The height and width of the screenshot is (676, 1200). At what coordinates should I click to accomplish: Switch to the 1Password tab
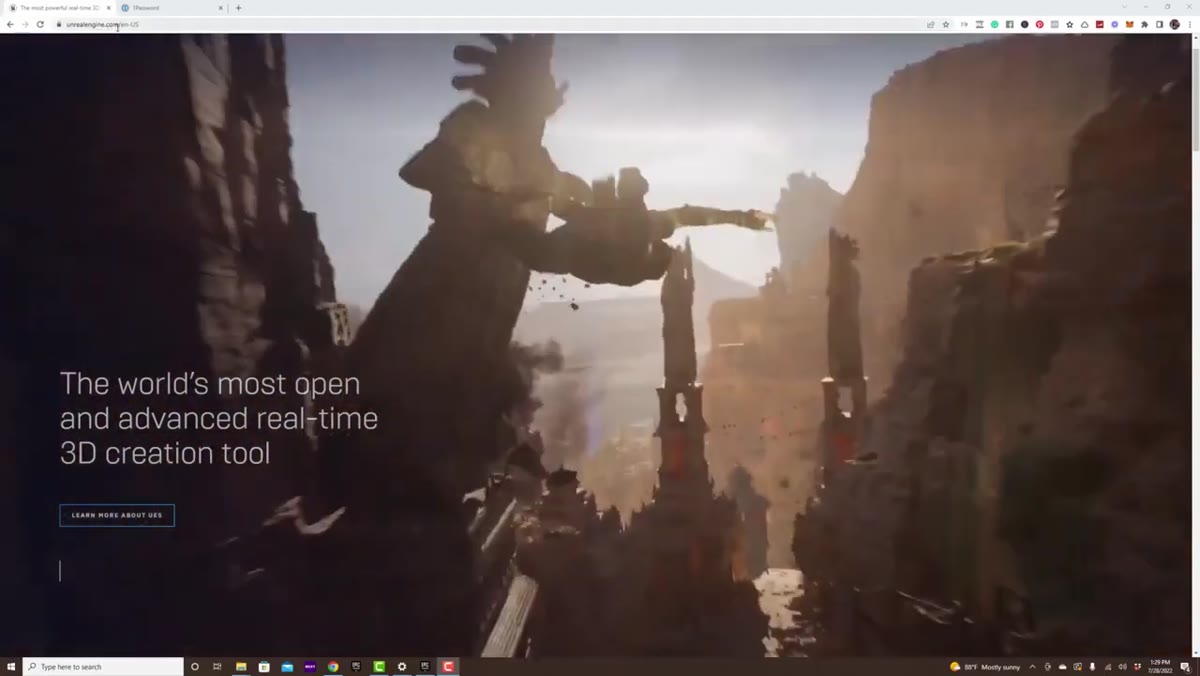[x=170, y=8]
